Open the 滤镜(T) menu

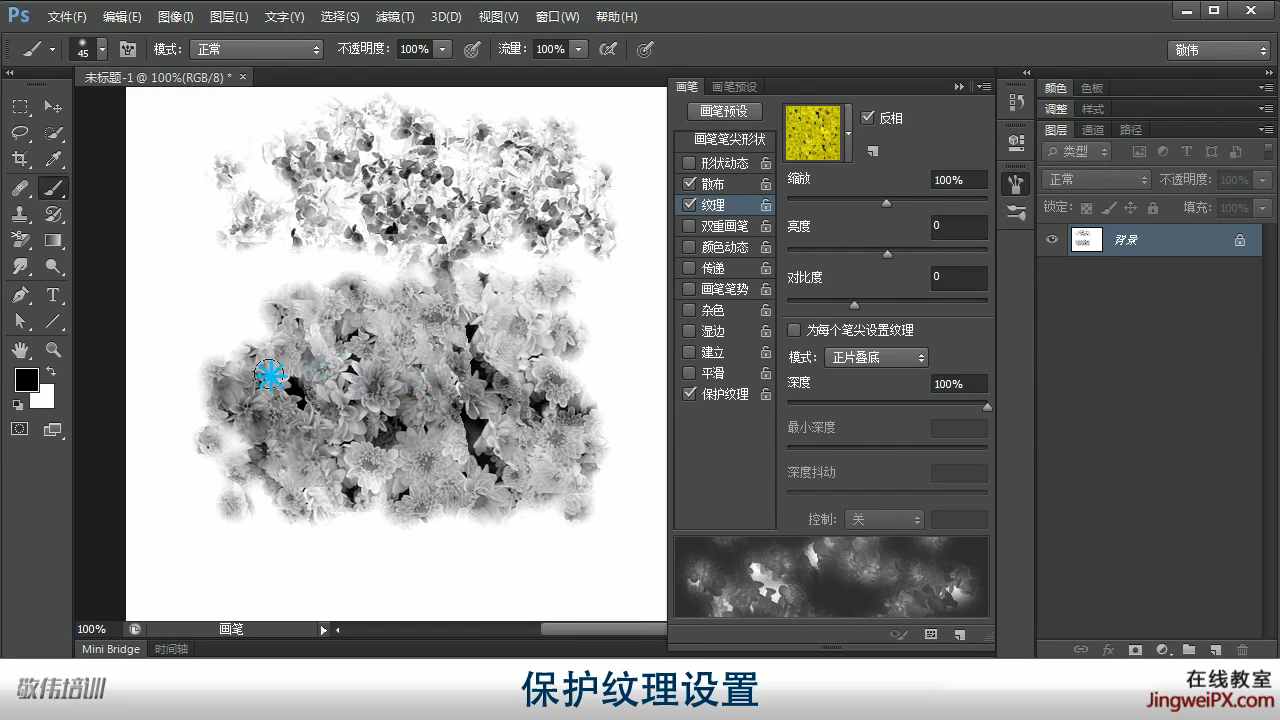[395, 17]
